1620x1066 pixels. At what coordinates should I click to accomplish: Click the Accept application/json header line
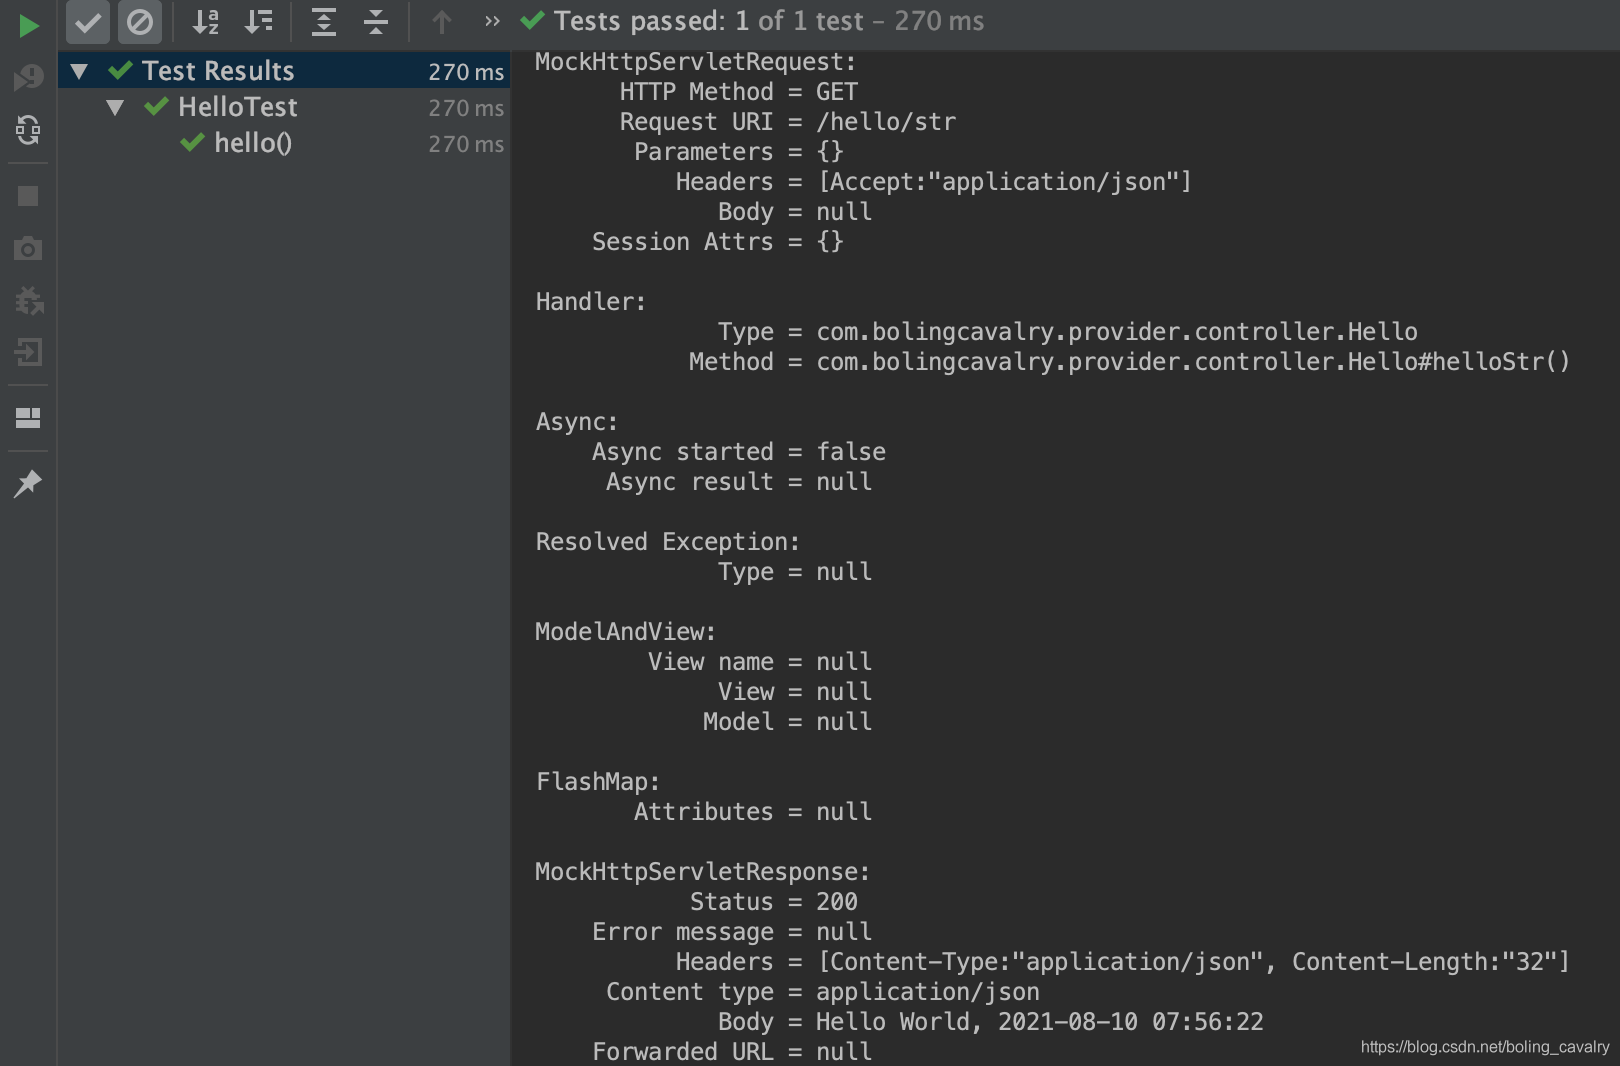tap(933, 182)
